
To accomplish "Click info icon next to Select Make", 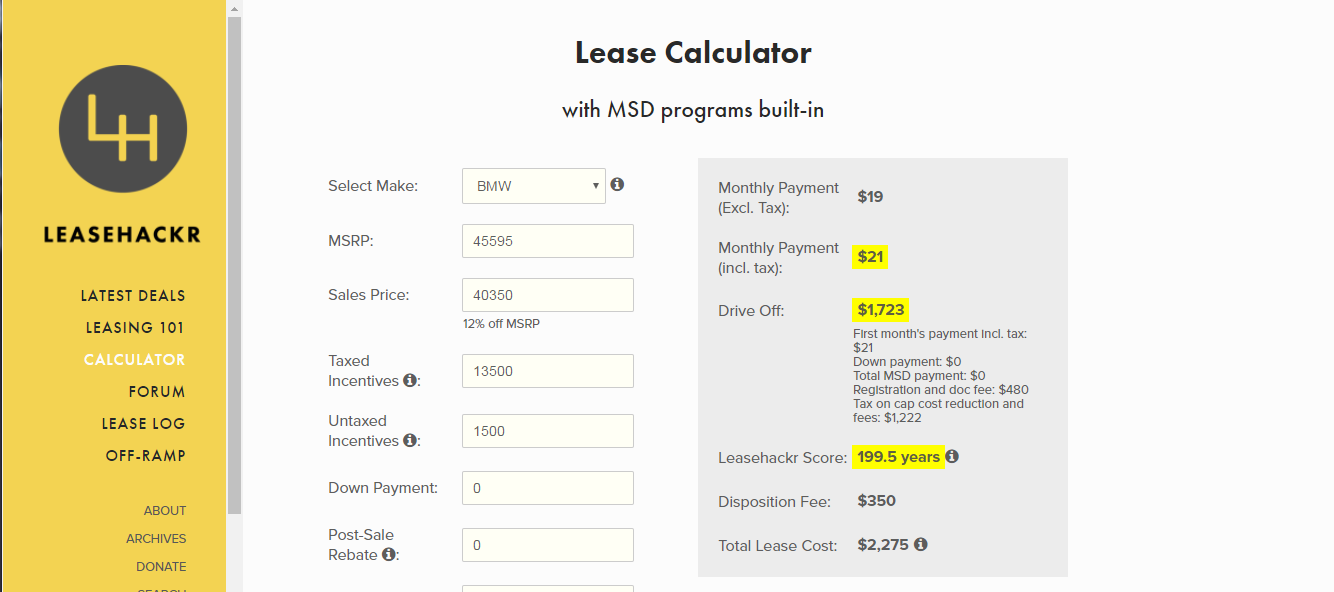I will pos(618,185).
